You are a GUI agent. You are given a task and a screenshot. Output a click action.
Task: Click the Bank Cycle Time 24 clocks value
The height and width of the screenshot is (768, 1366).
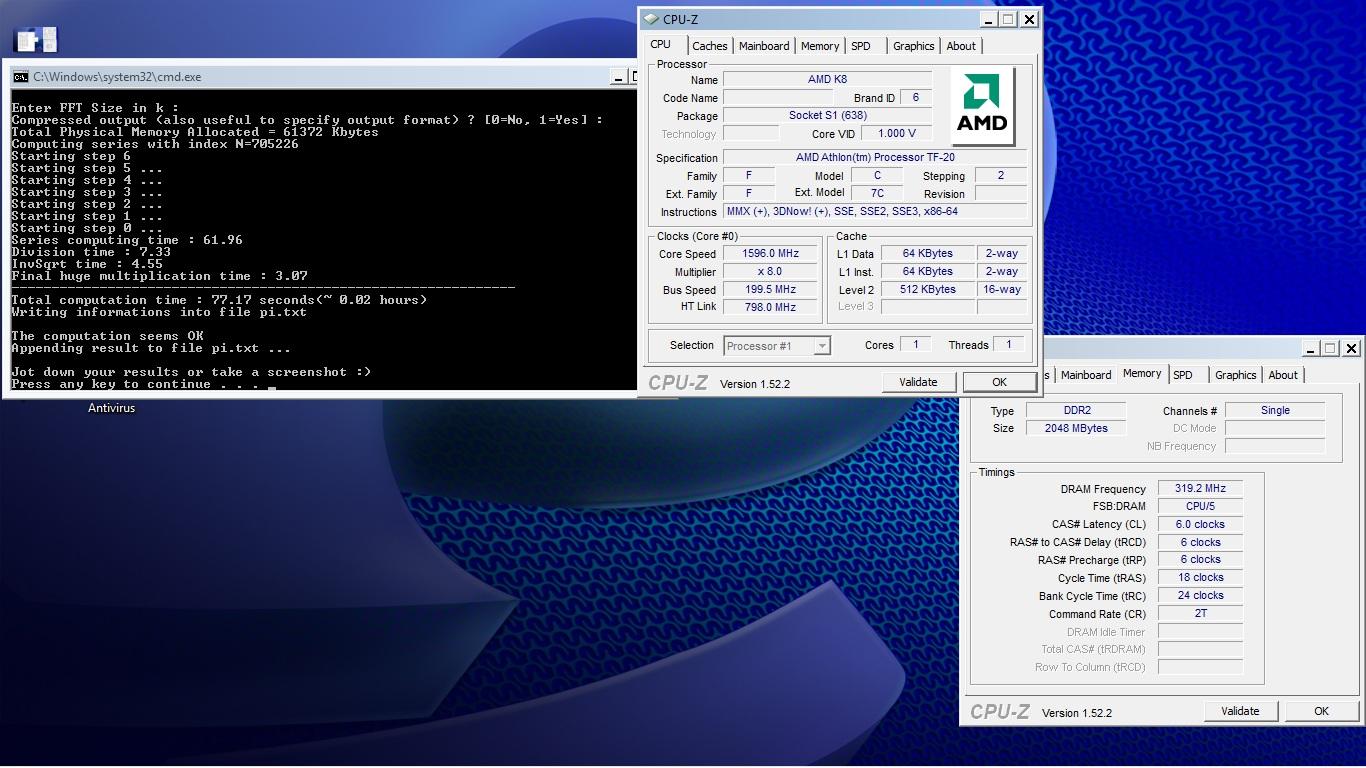point(1200,596)
